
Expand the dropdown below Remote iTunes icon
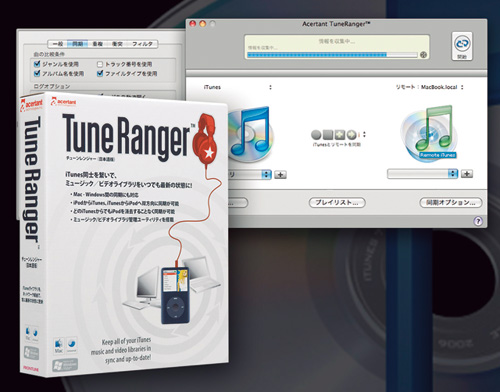click(x=422, y=174)
